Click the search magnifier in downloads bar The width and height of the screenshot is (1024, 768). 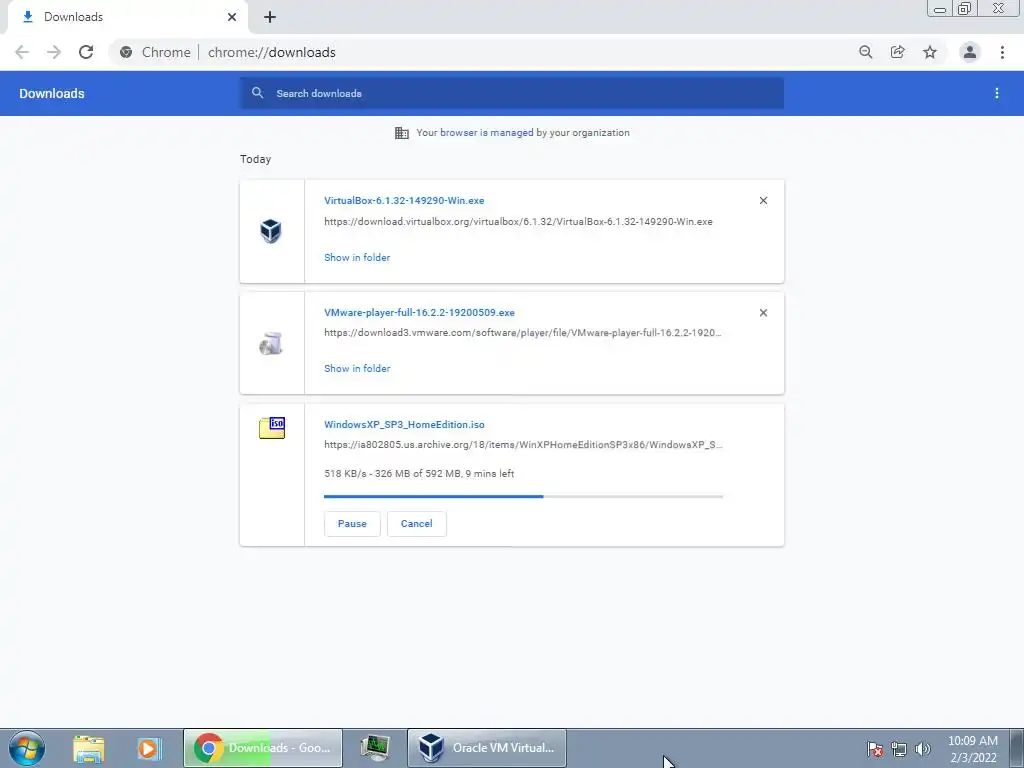pyautogui.click(x=257, y=93)
